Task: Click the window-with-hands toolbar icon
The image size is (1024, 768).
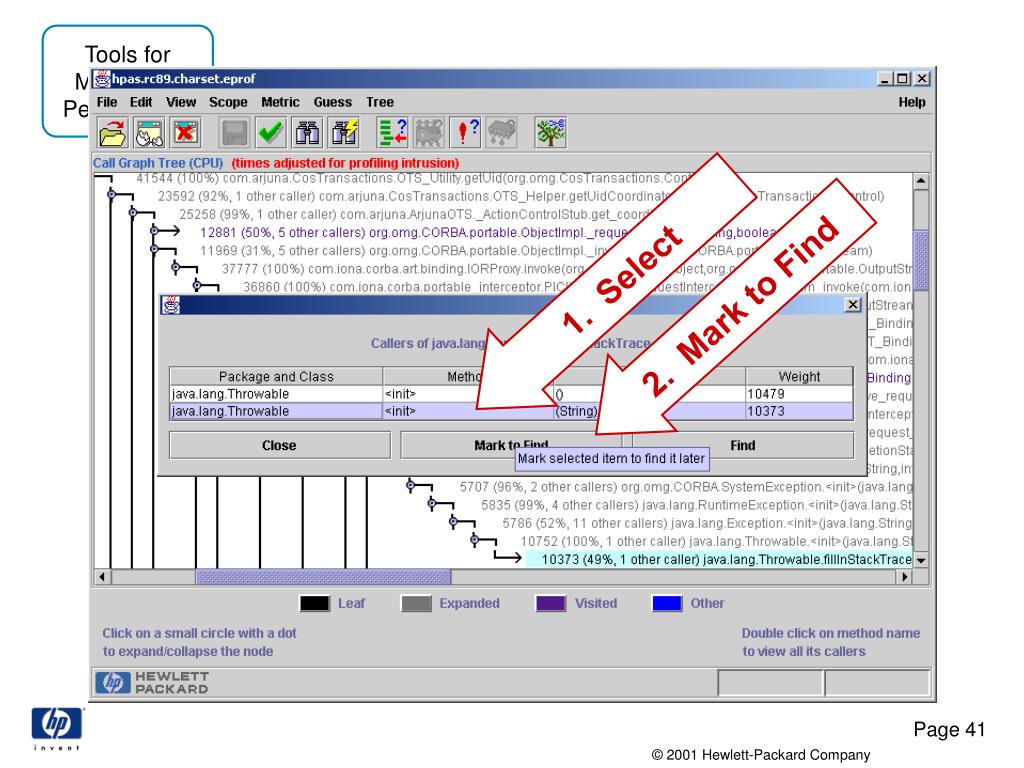Action: click(150, 133)
